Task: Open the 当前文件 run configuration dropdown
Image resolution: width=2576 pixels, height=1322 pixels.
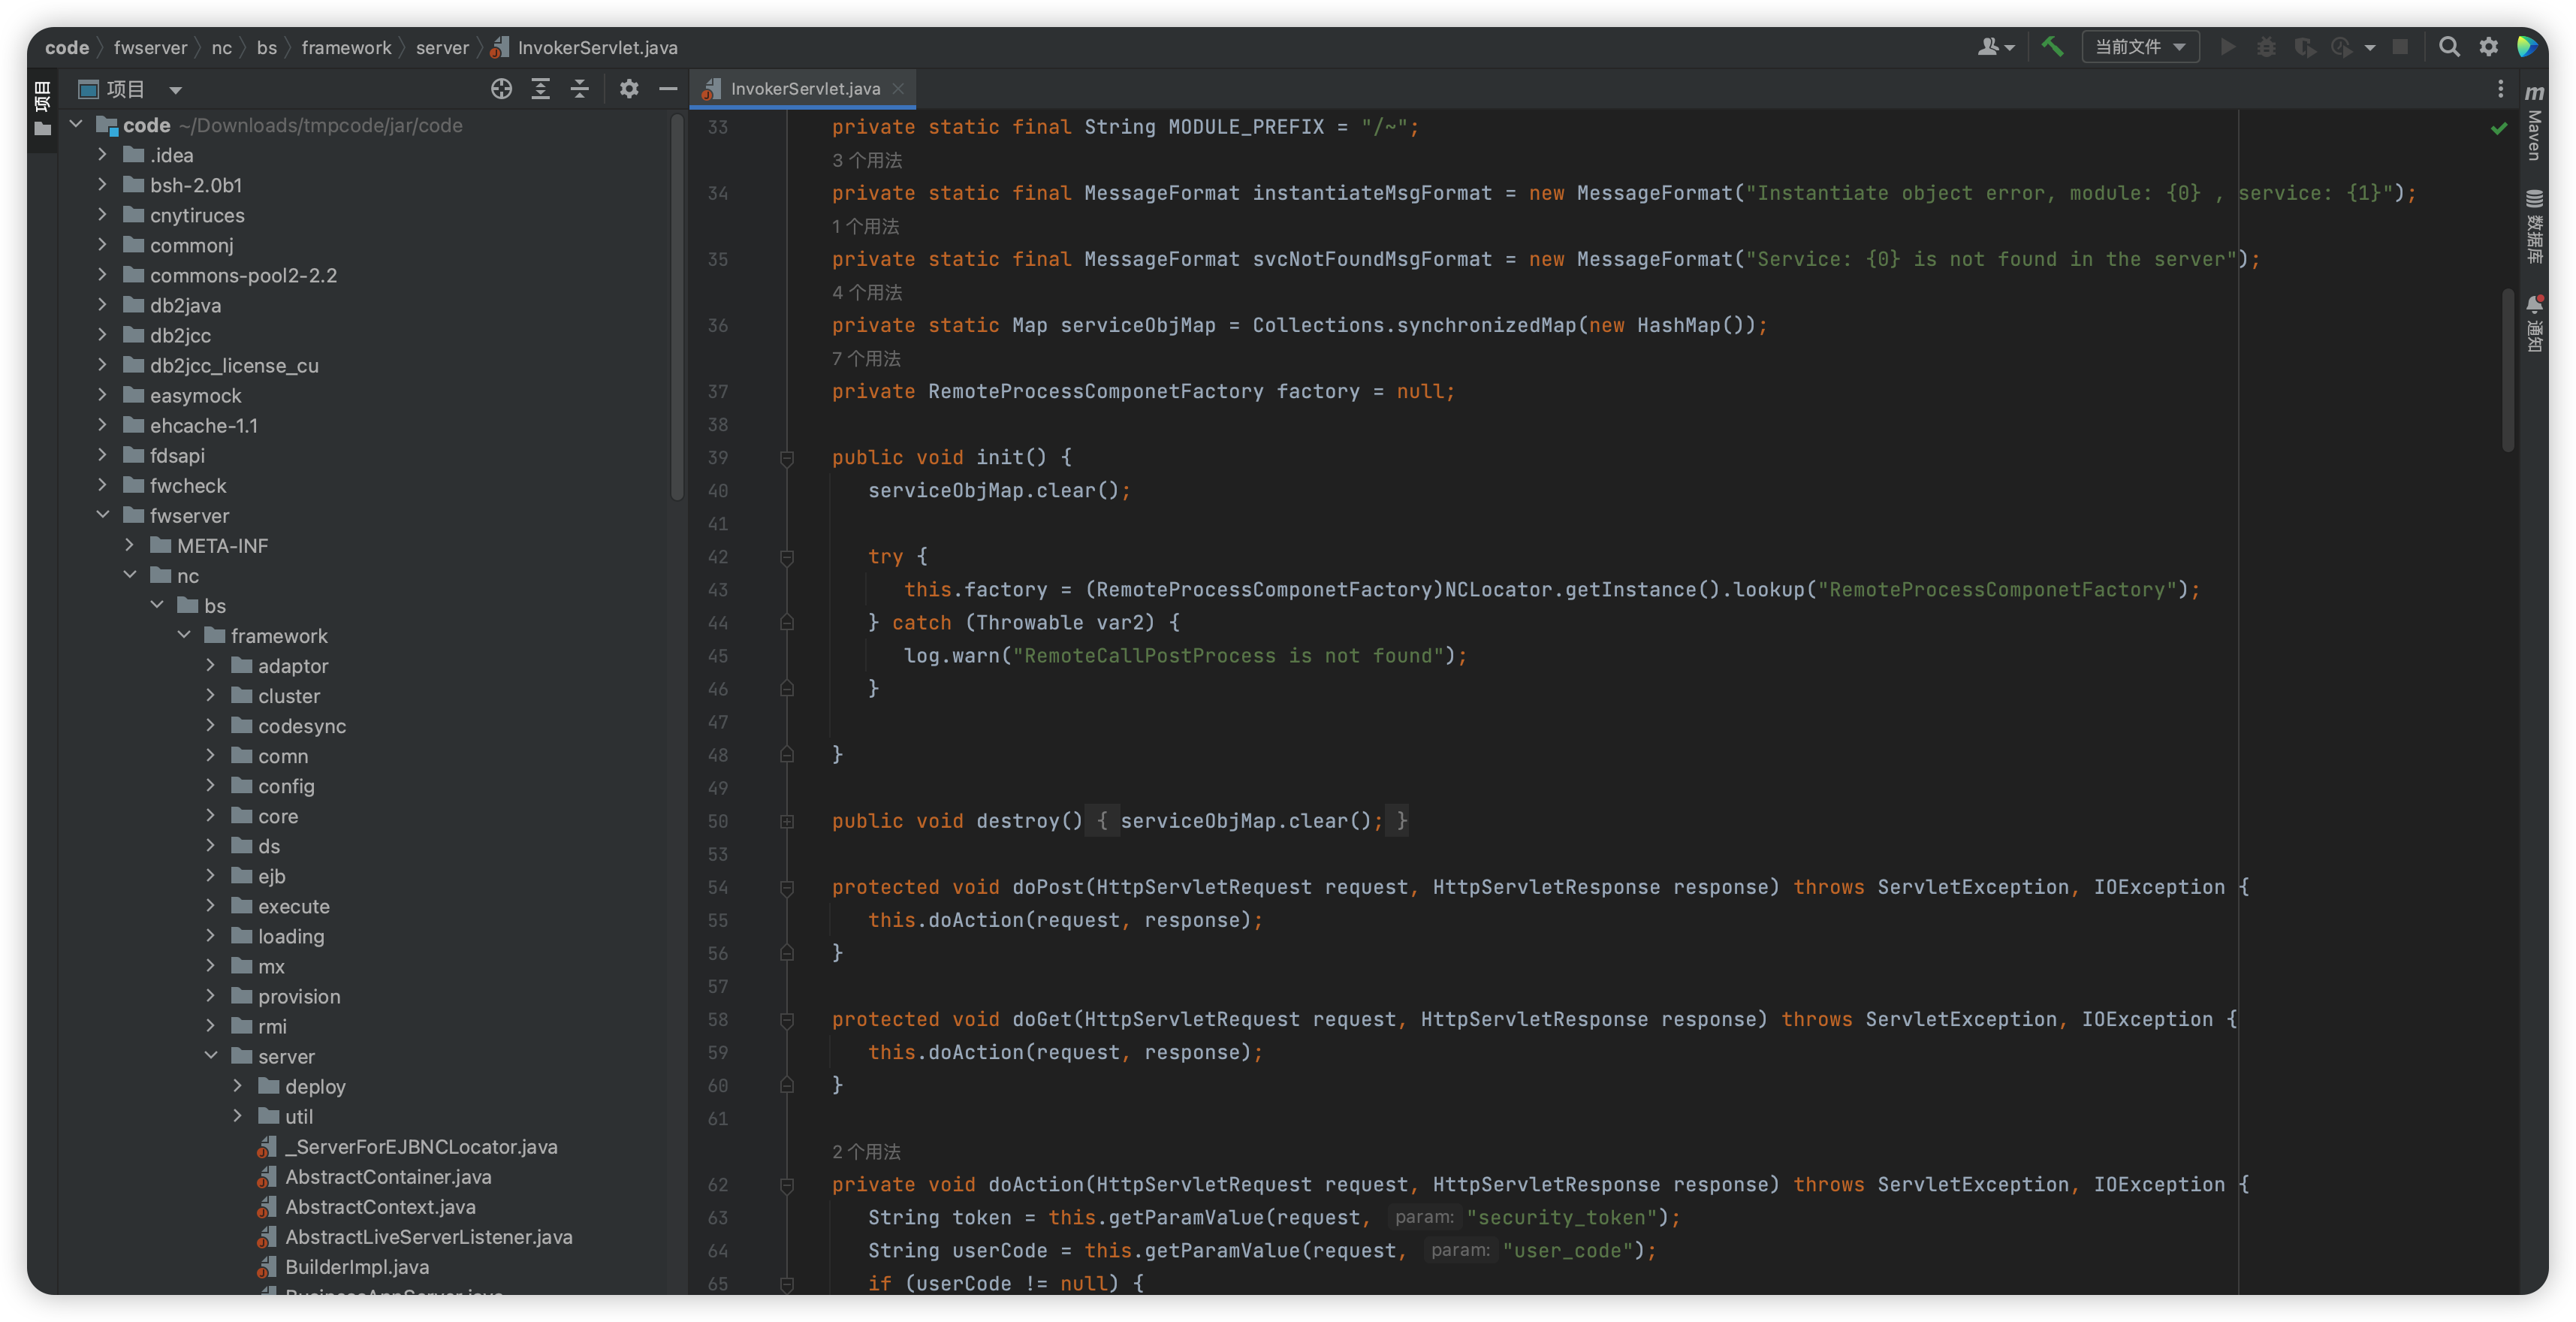Action: 2140,47
